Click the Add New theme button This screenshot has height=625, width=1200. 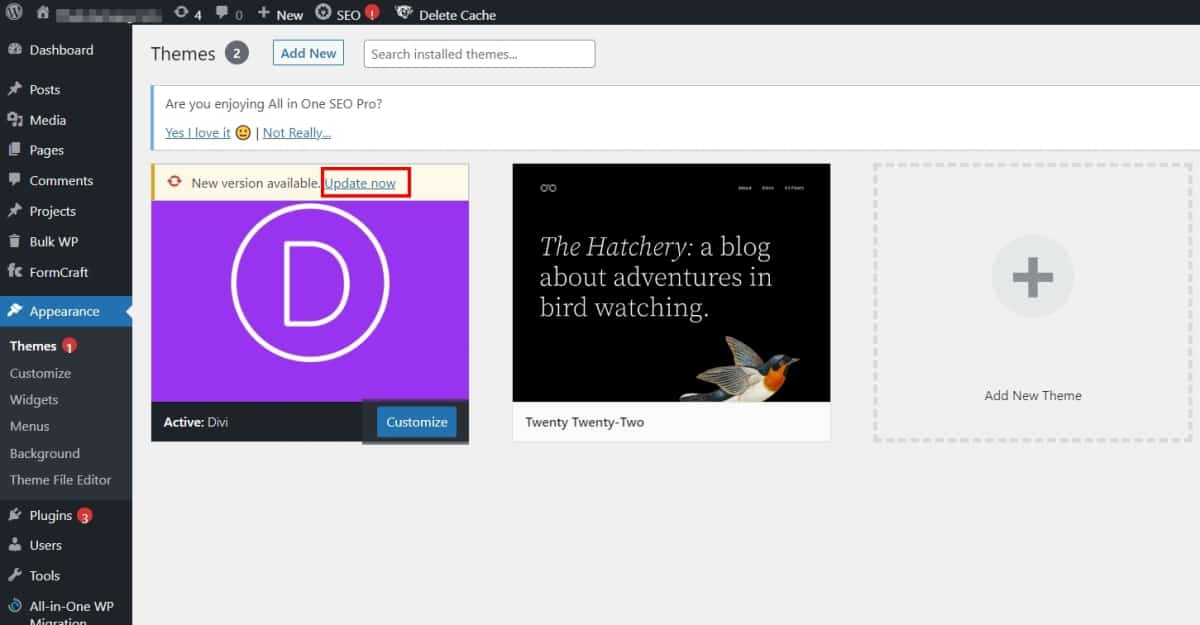pyautogui.click(x=308, y=53)
